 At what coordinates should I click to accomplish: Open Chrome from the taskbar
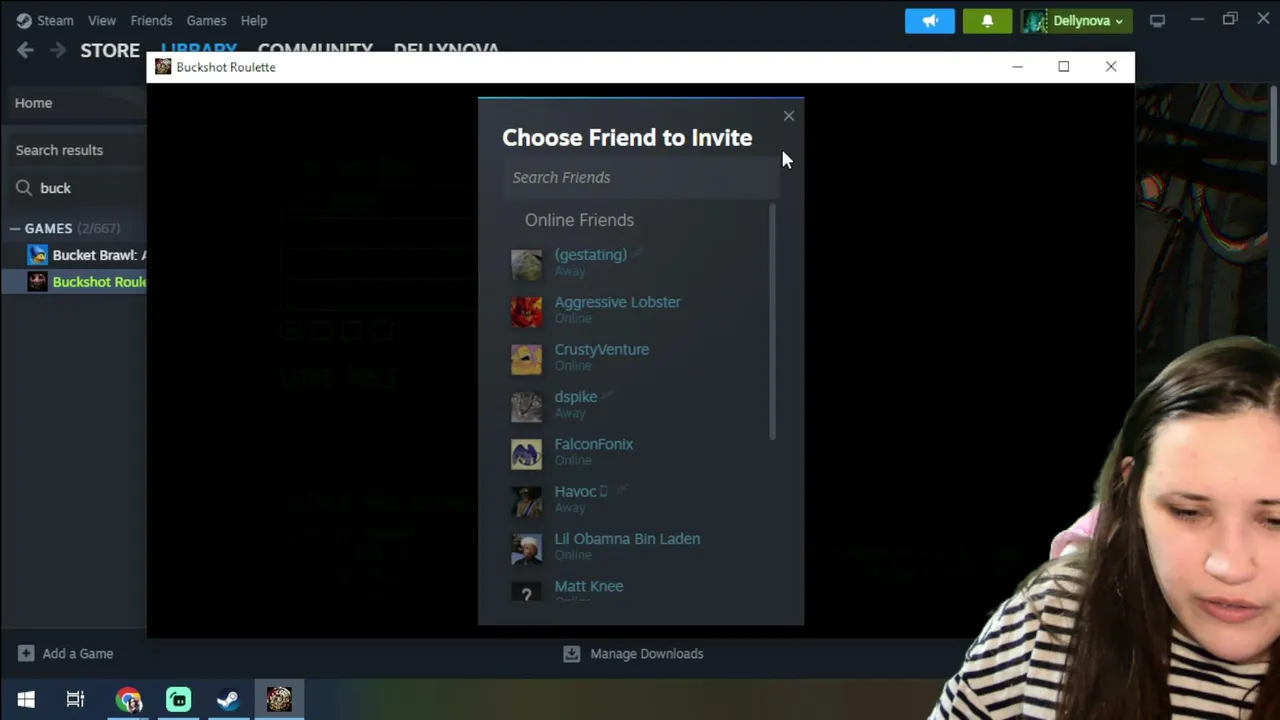tap(128, 700)
